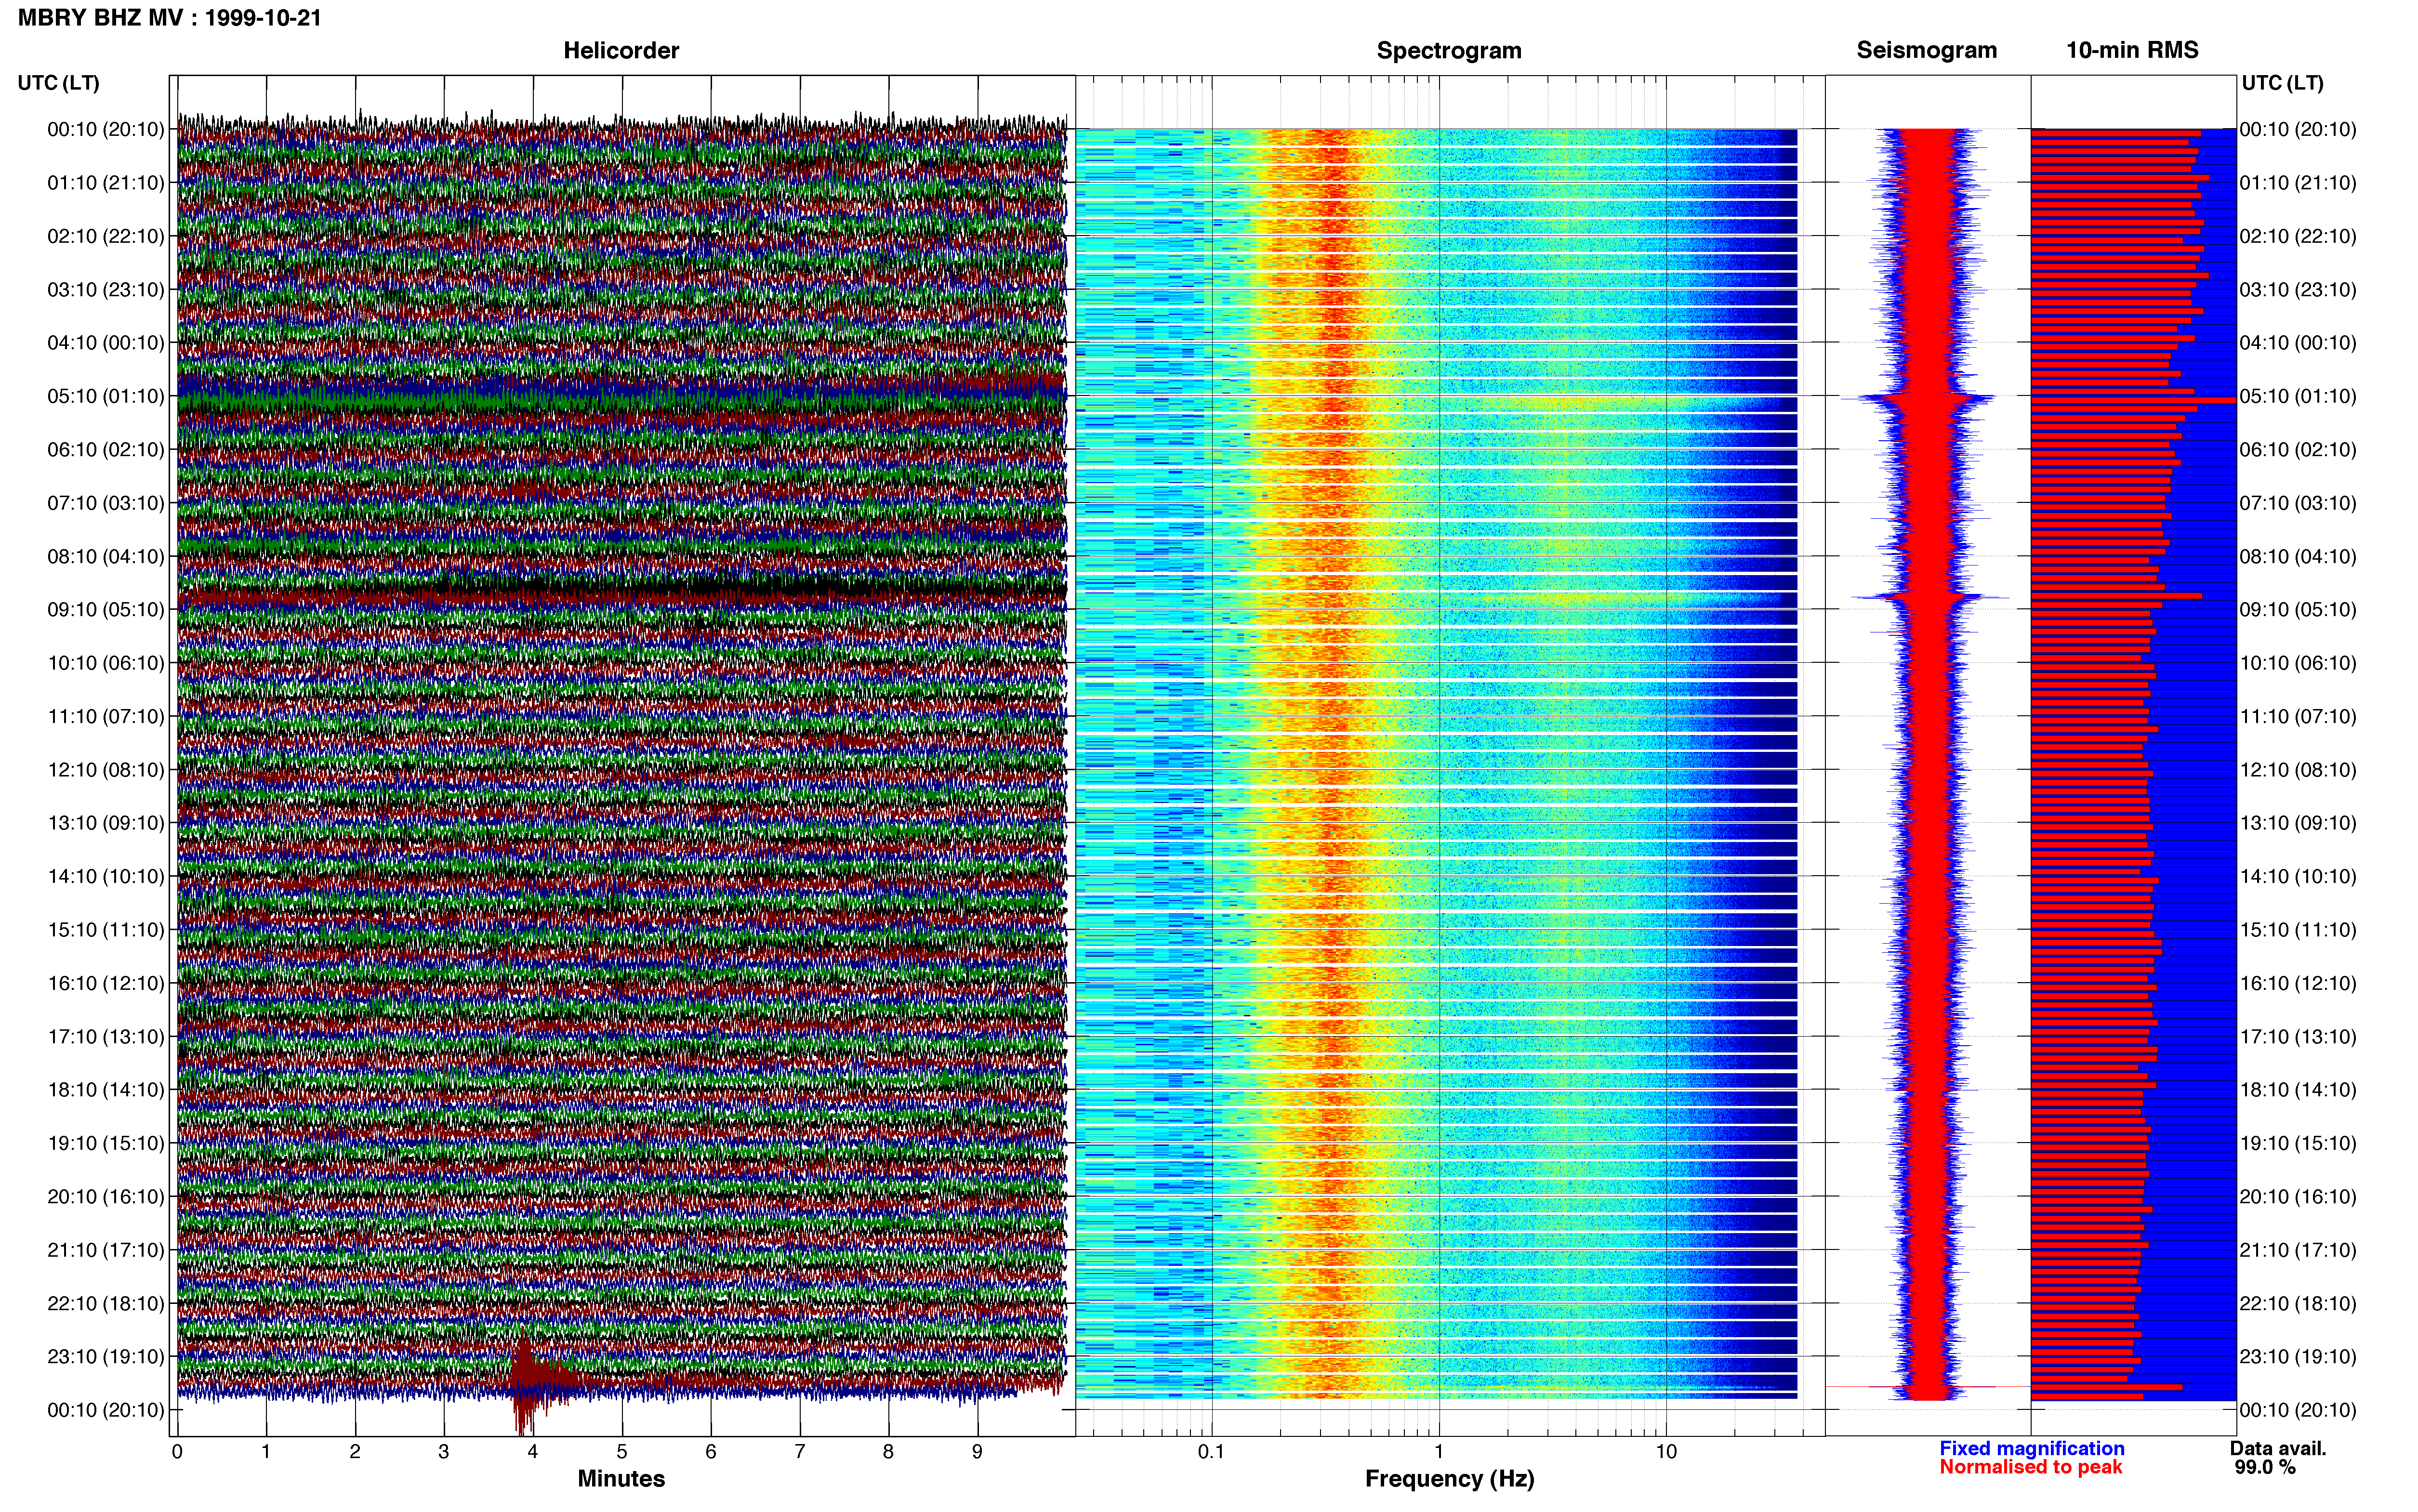Click the '7' tick on the Minutes axis
This screenshot has width=2418, height=1512.
point(800,1452)
